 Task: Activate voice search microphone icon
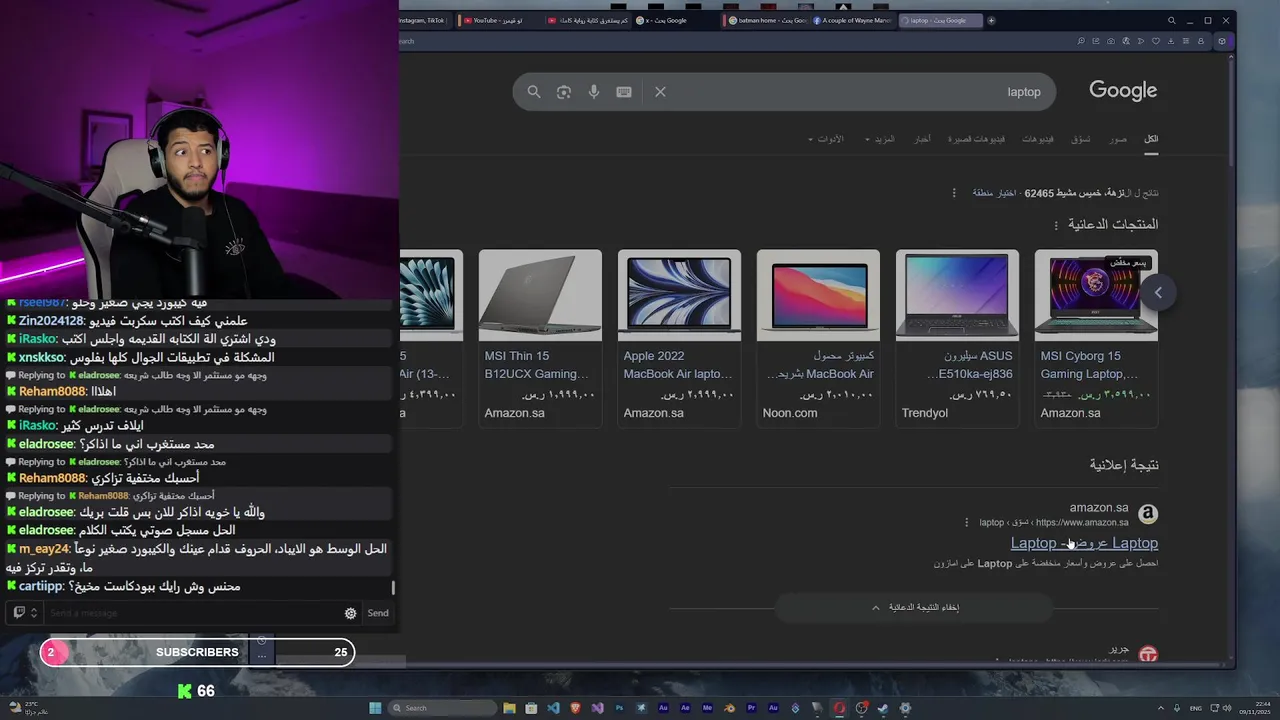pyautogui.click(x=594, y=92)
